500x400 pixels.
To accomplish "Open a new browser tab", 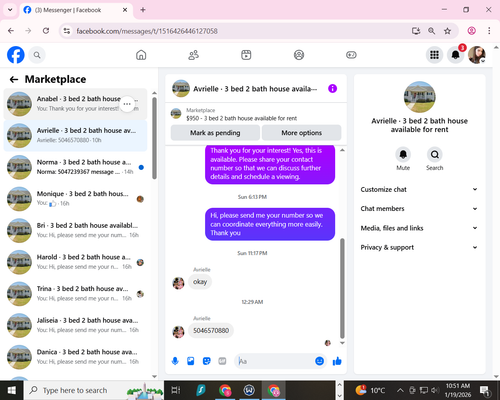I will [x=143, y=10].
